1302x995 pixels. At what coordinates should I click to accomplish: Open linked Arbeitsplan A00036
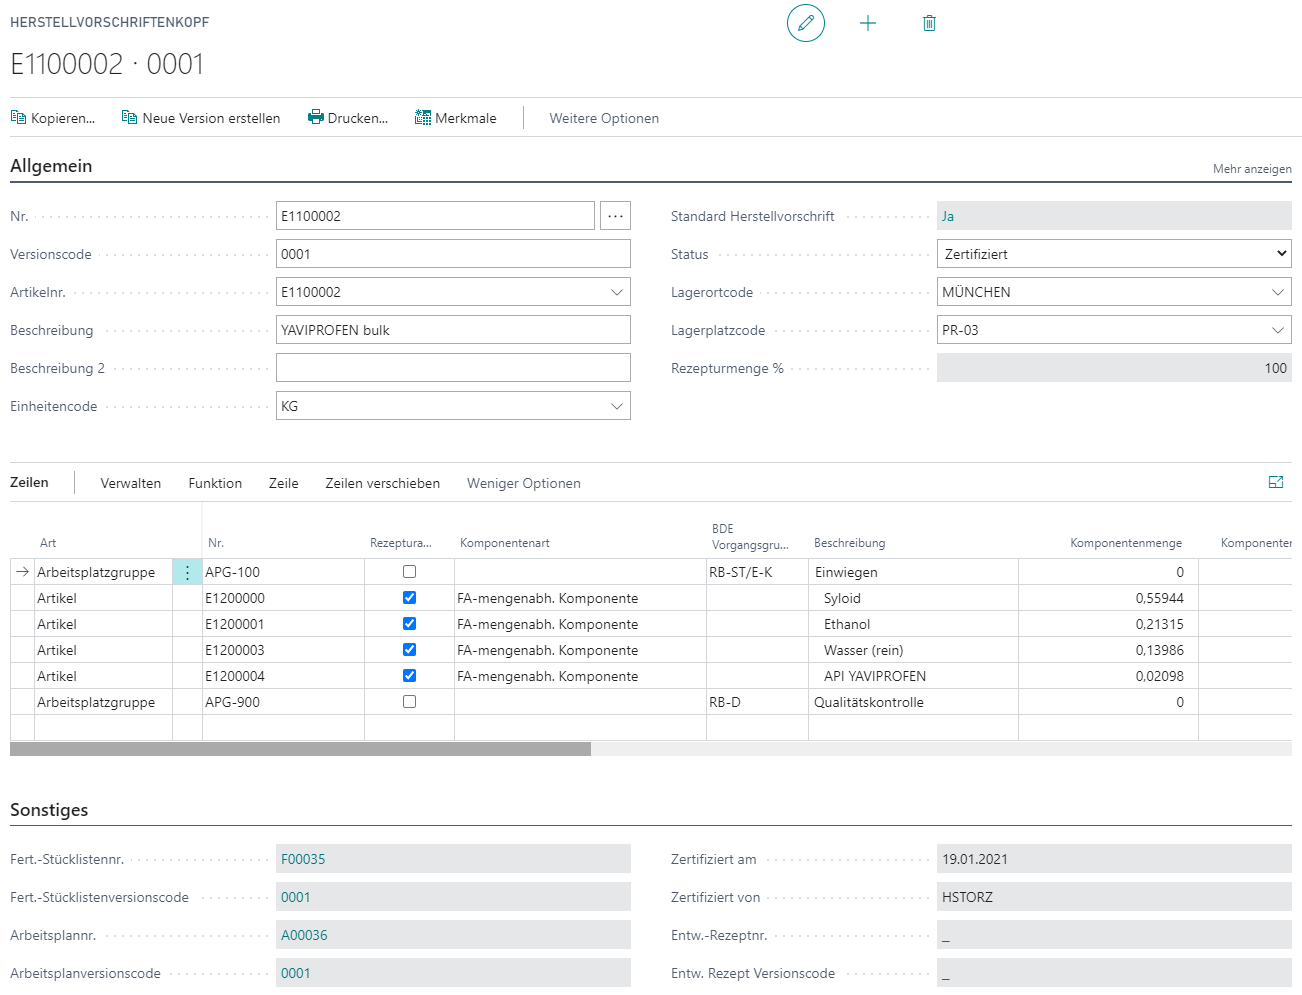point(304,935)
